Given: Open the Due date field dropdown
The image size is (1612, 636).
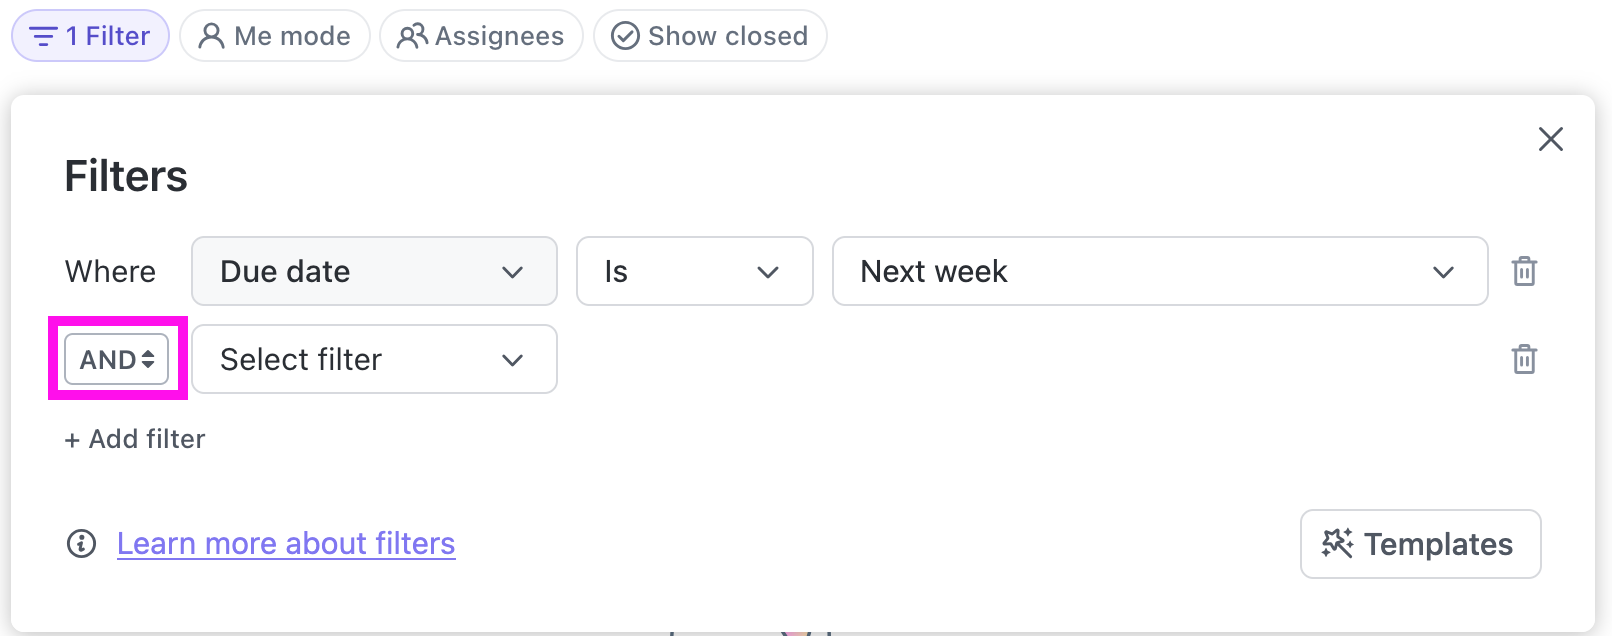Looking at the screenshot, I should click(x=373, y=271).
